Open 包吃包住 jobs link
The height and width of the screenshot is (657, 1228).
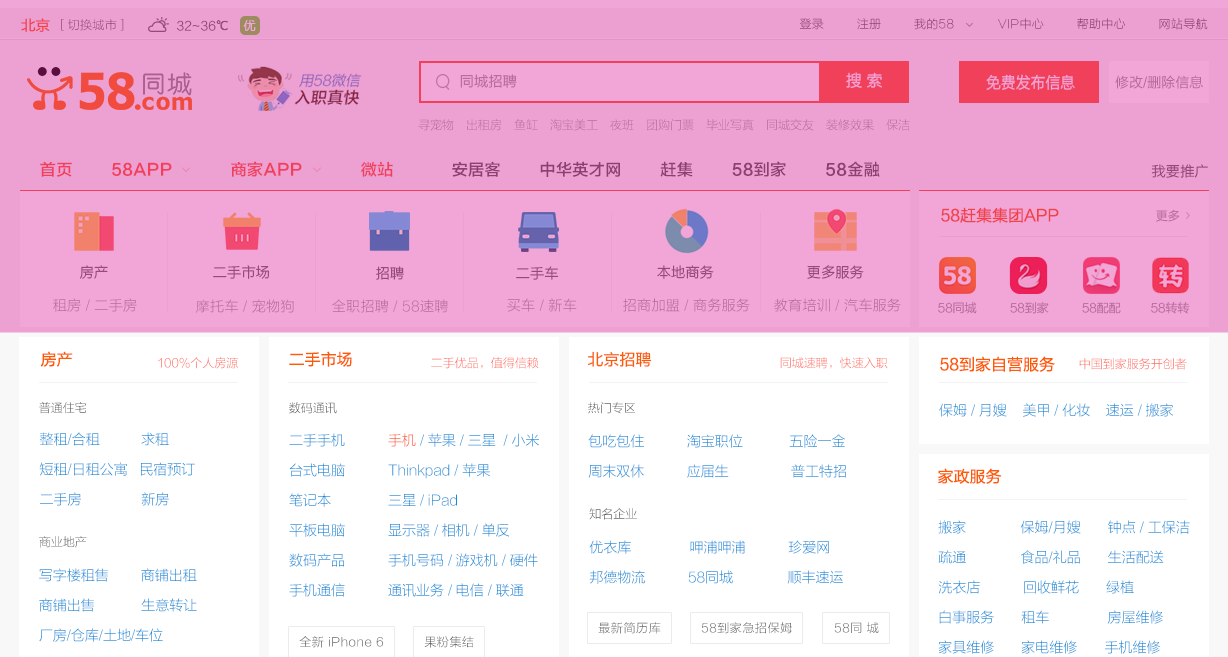616,441
